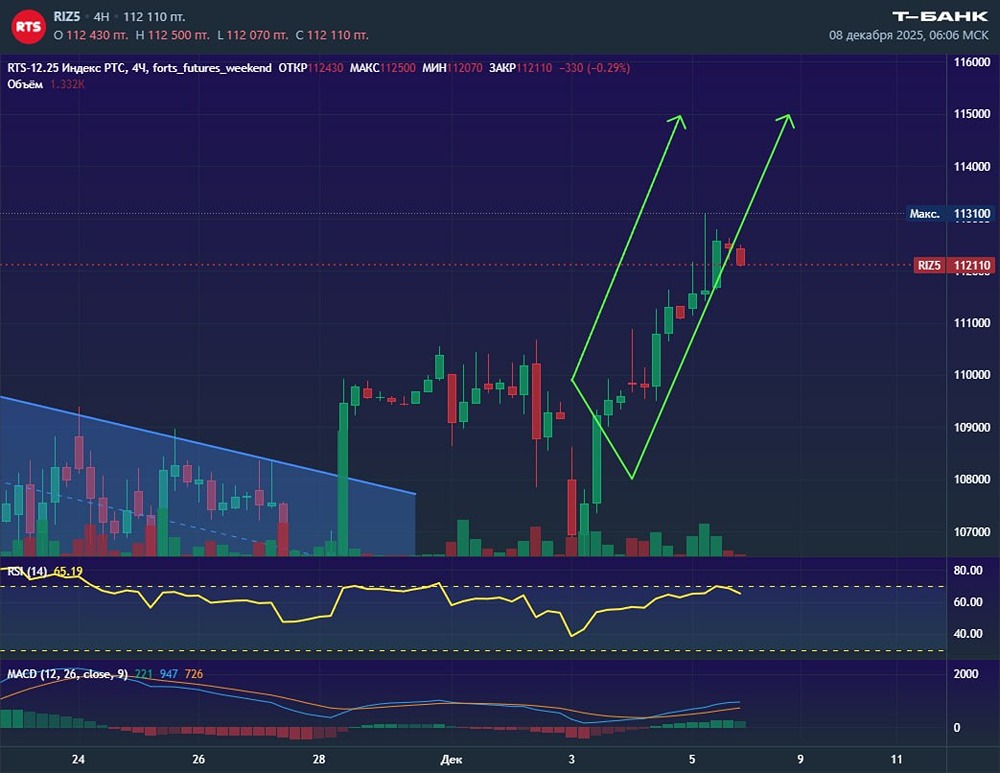Click the MACD scale label 0
Screen dimensions: 1000x773
point(957,727)
